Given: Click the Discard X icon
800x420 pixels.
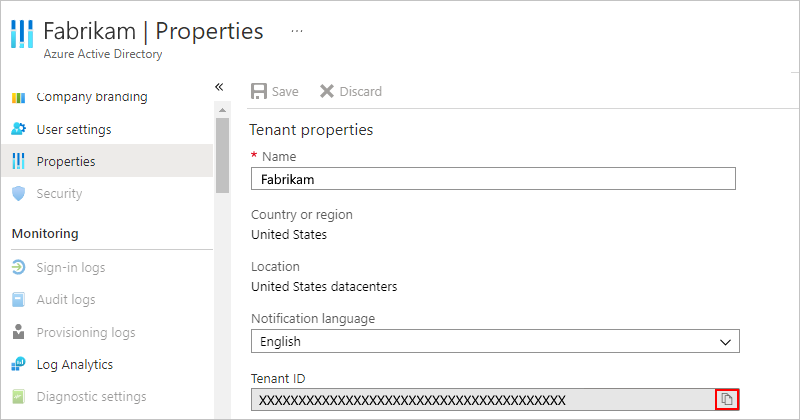Looking at the screenshot, I should point(327,91).
